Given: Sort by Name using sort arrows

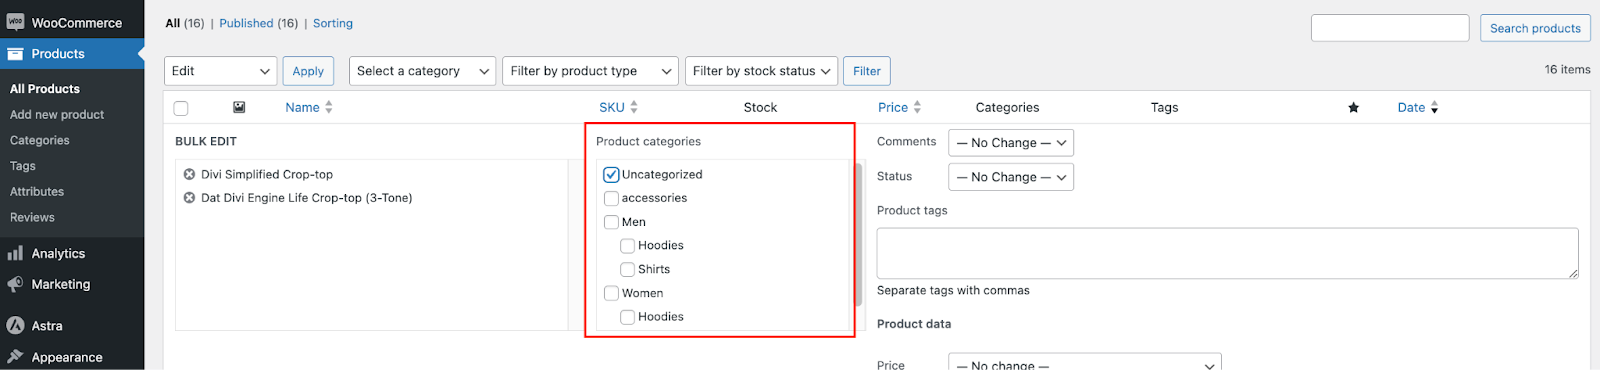Looking at the screenshot, I should (x=329, y=107).
